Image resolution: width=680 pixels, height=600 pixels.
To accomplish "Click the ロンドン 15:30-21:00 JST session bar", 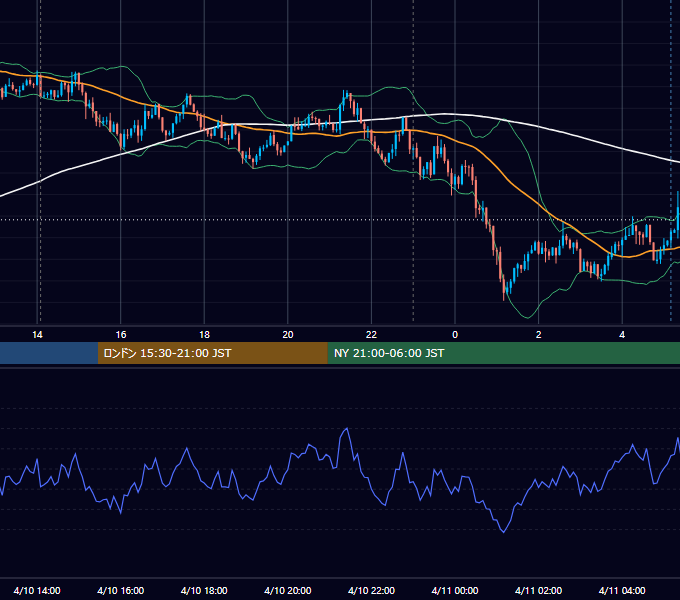I will coord(212,353).
